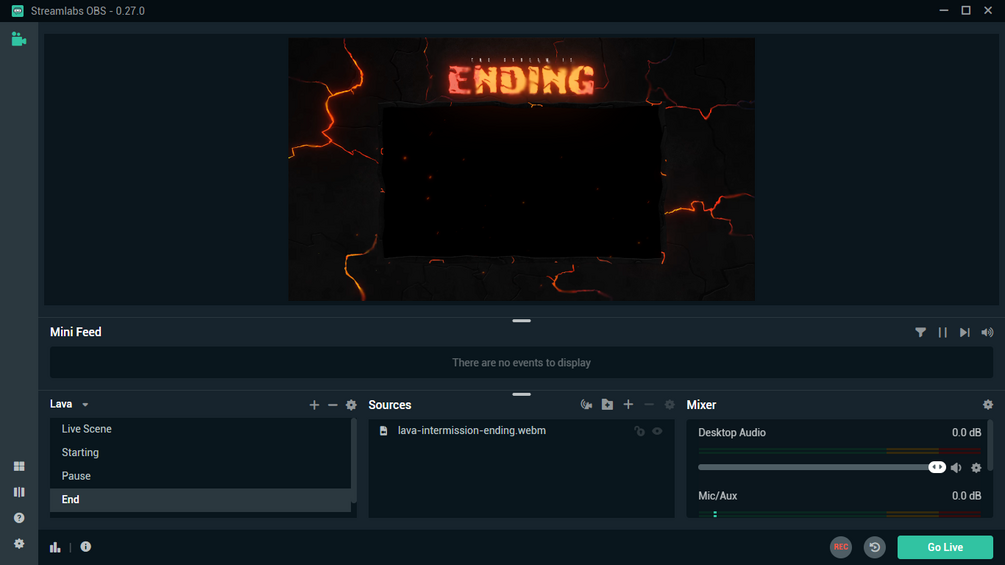Maximize the Streamlabs OBS window
This screenshot has height=565, width=1005.
click(966, 10)
